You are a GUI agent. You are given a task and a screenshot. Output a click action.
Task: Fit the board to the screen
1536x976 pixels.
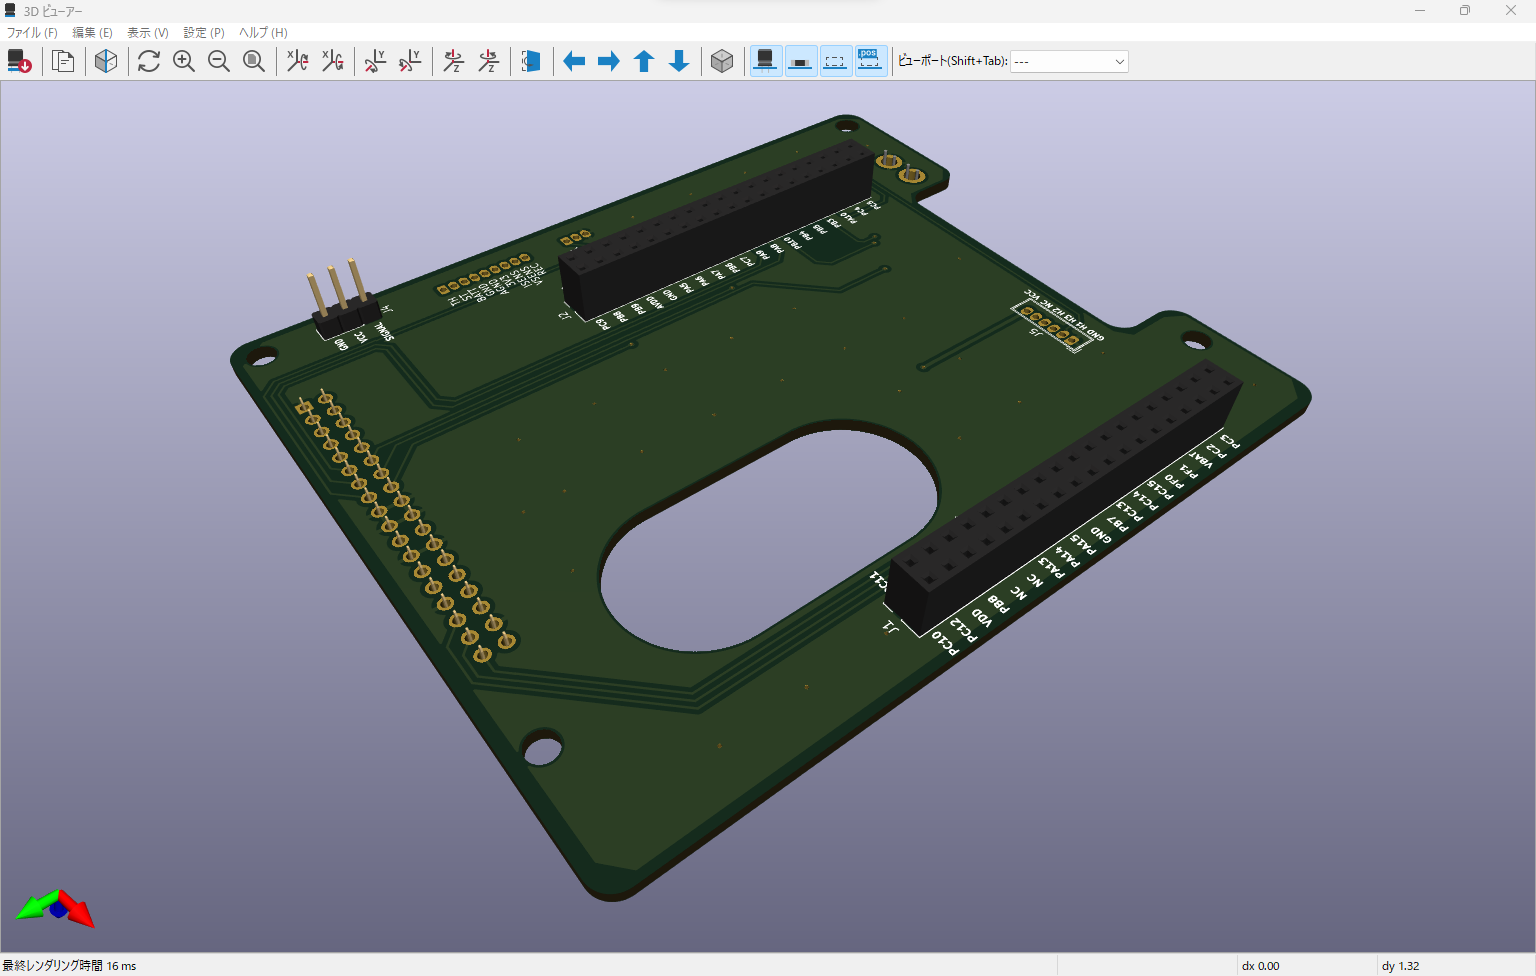coord(254,61)
